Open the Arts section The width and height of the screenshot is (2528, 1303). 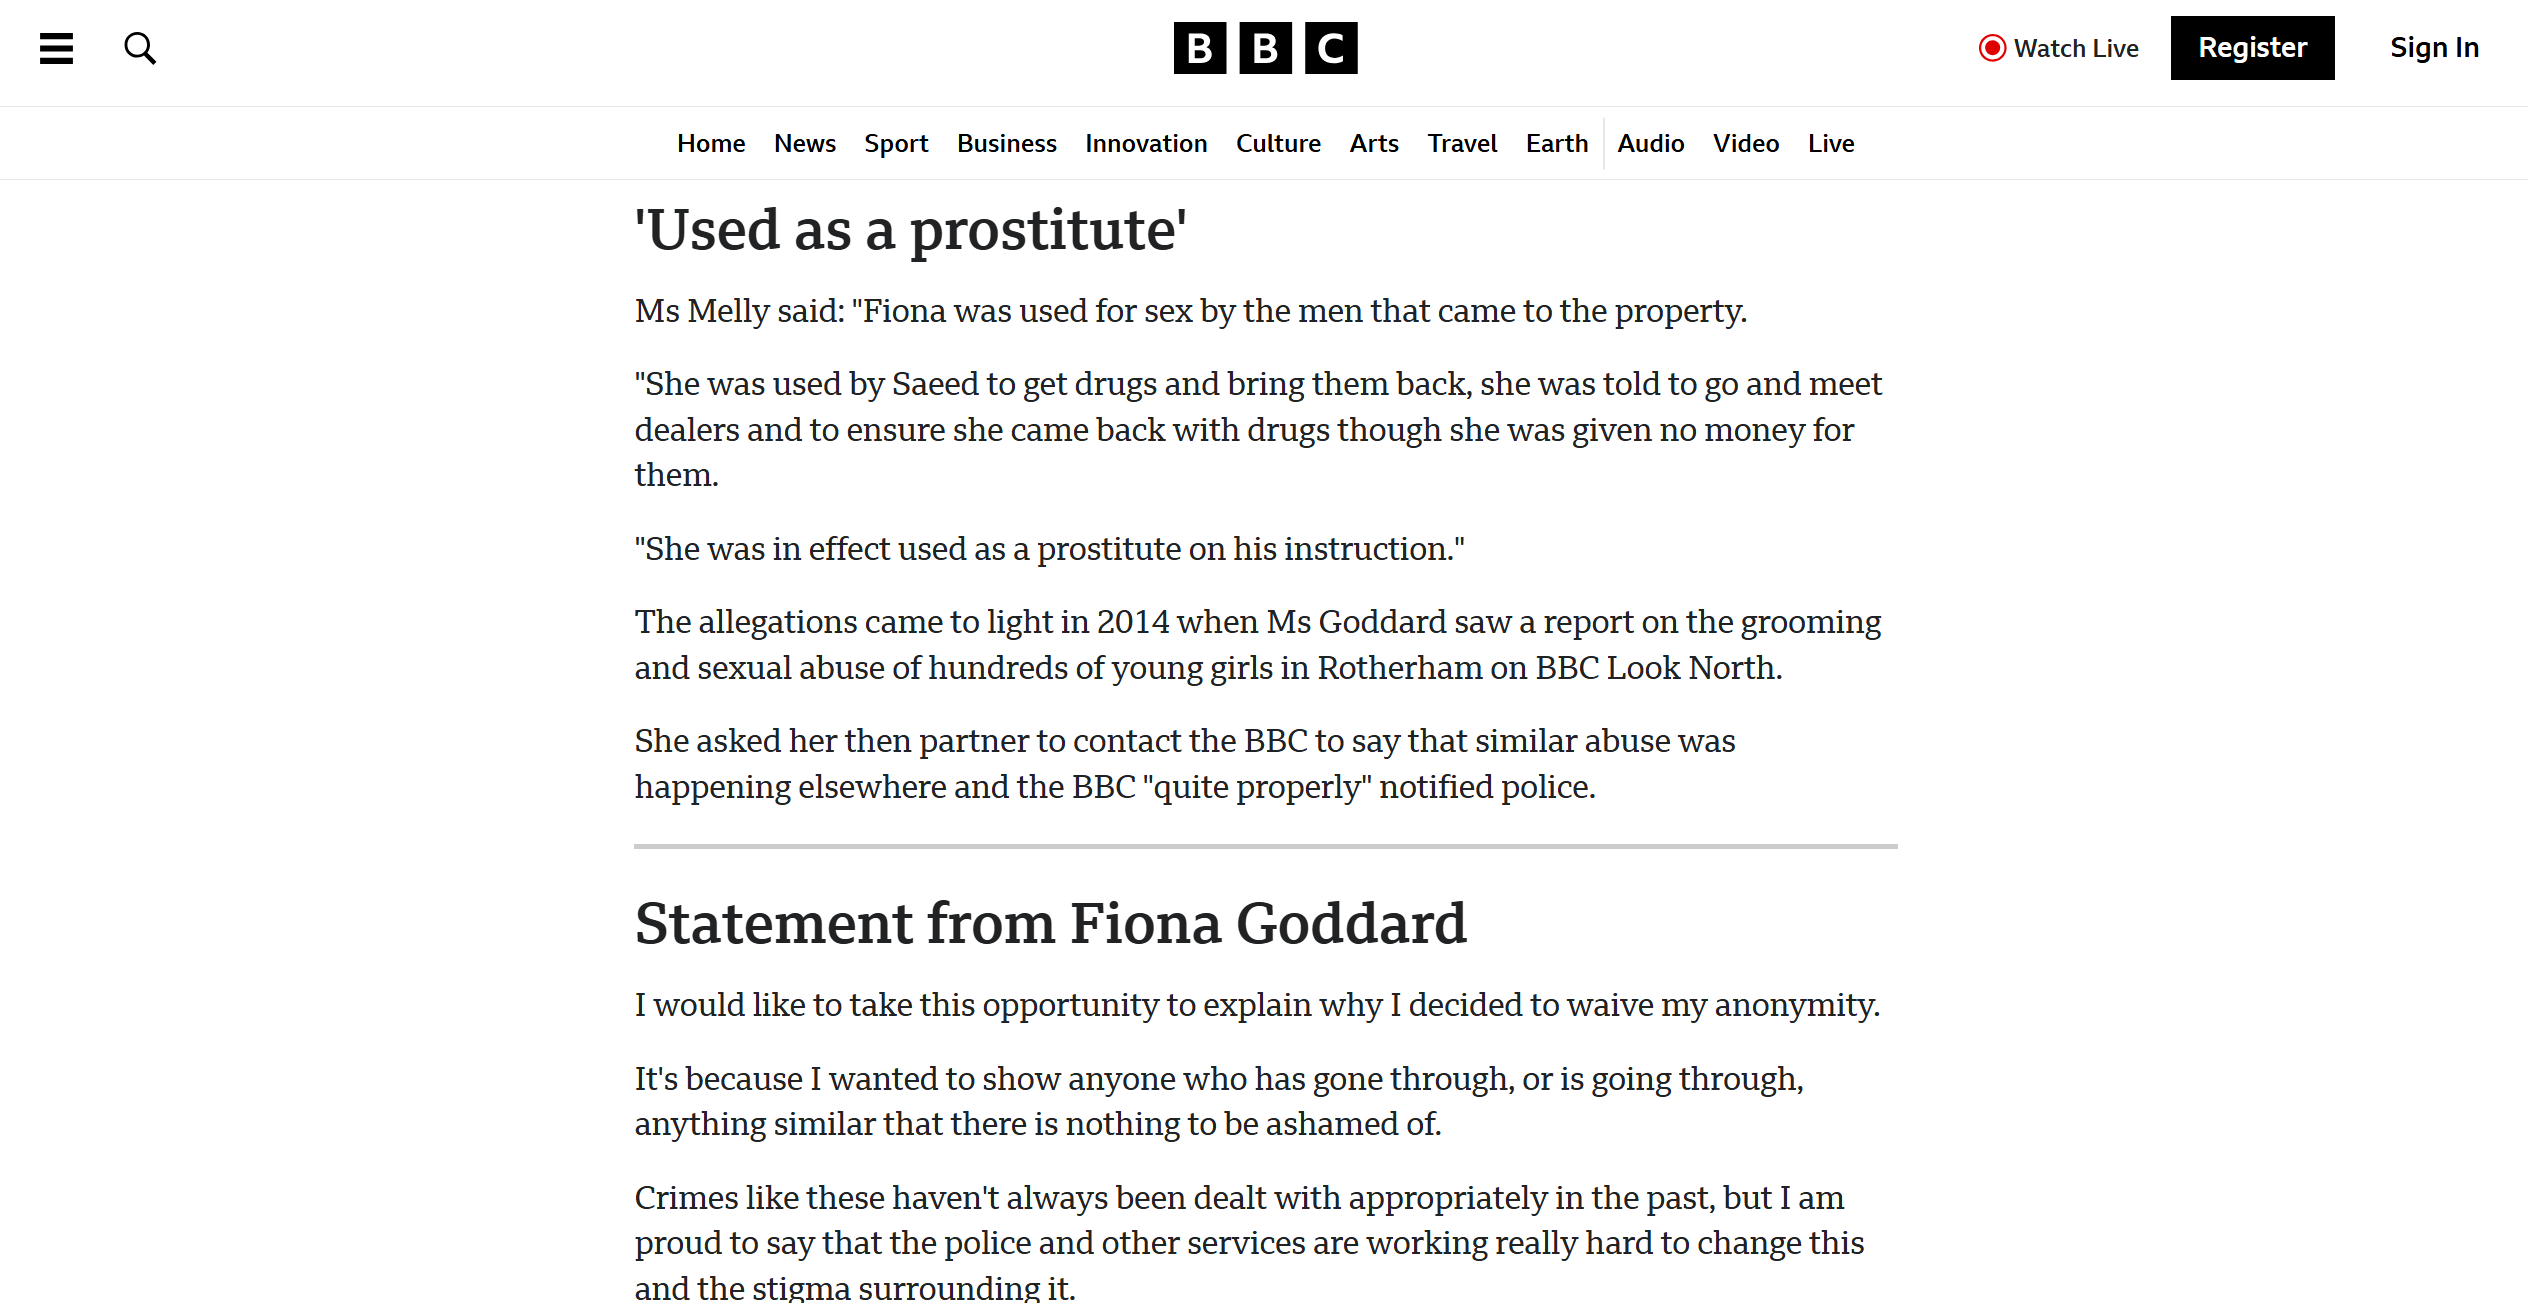pos(1373,144)
